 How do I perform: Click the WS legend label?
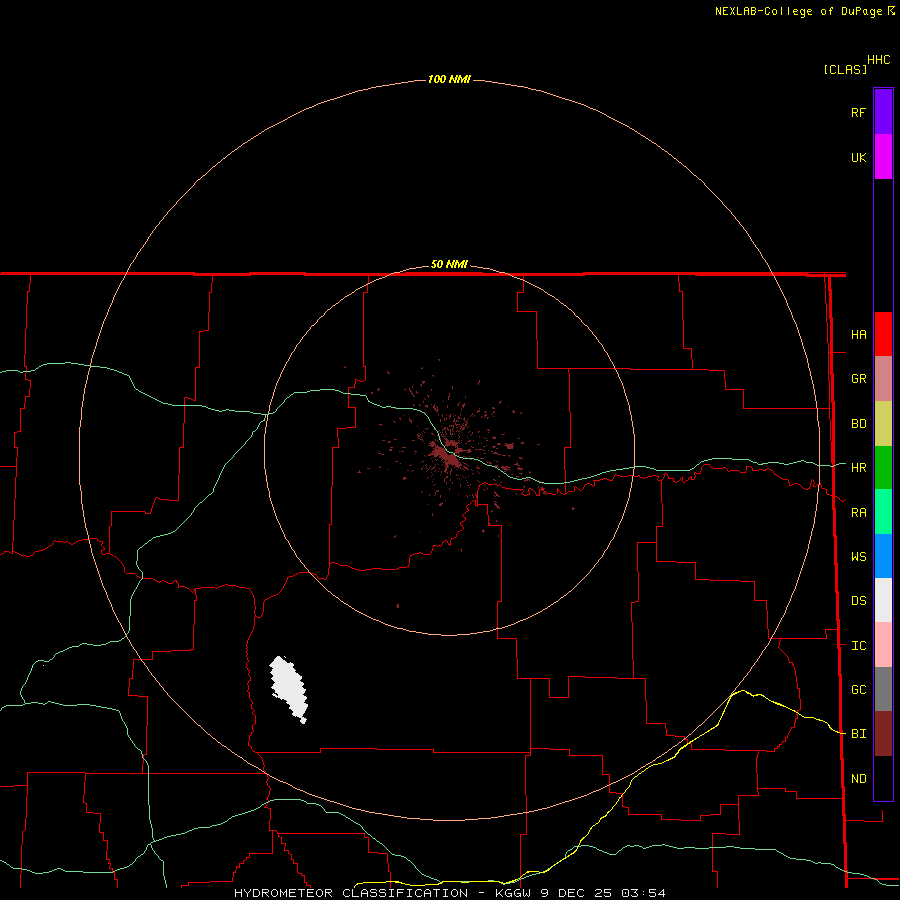858,556
